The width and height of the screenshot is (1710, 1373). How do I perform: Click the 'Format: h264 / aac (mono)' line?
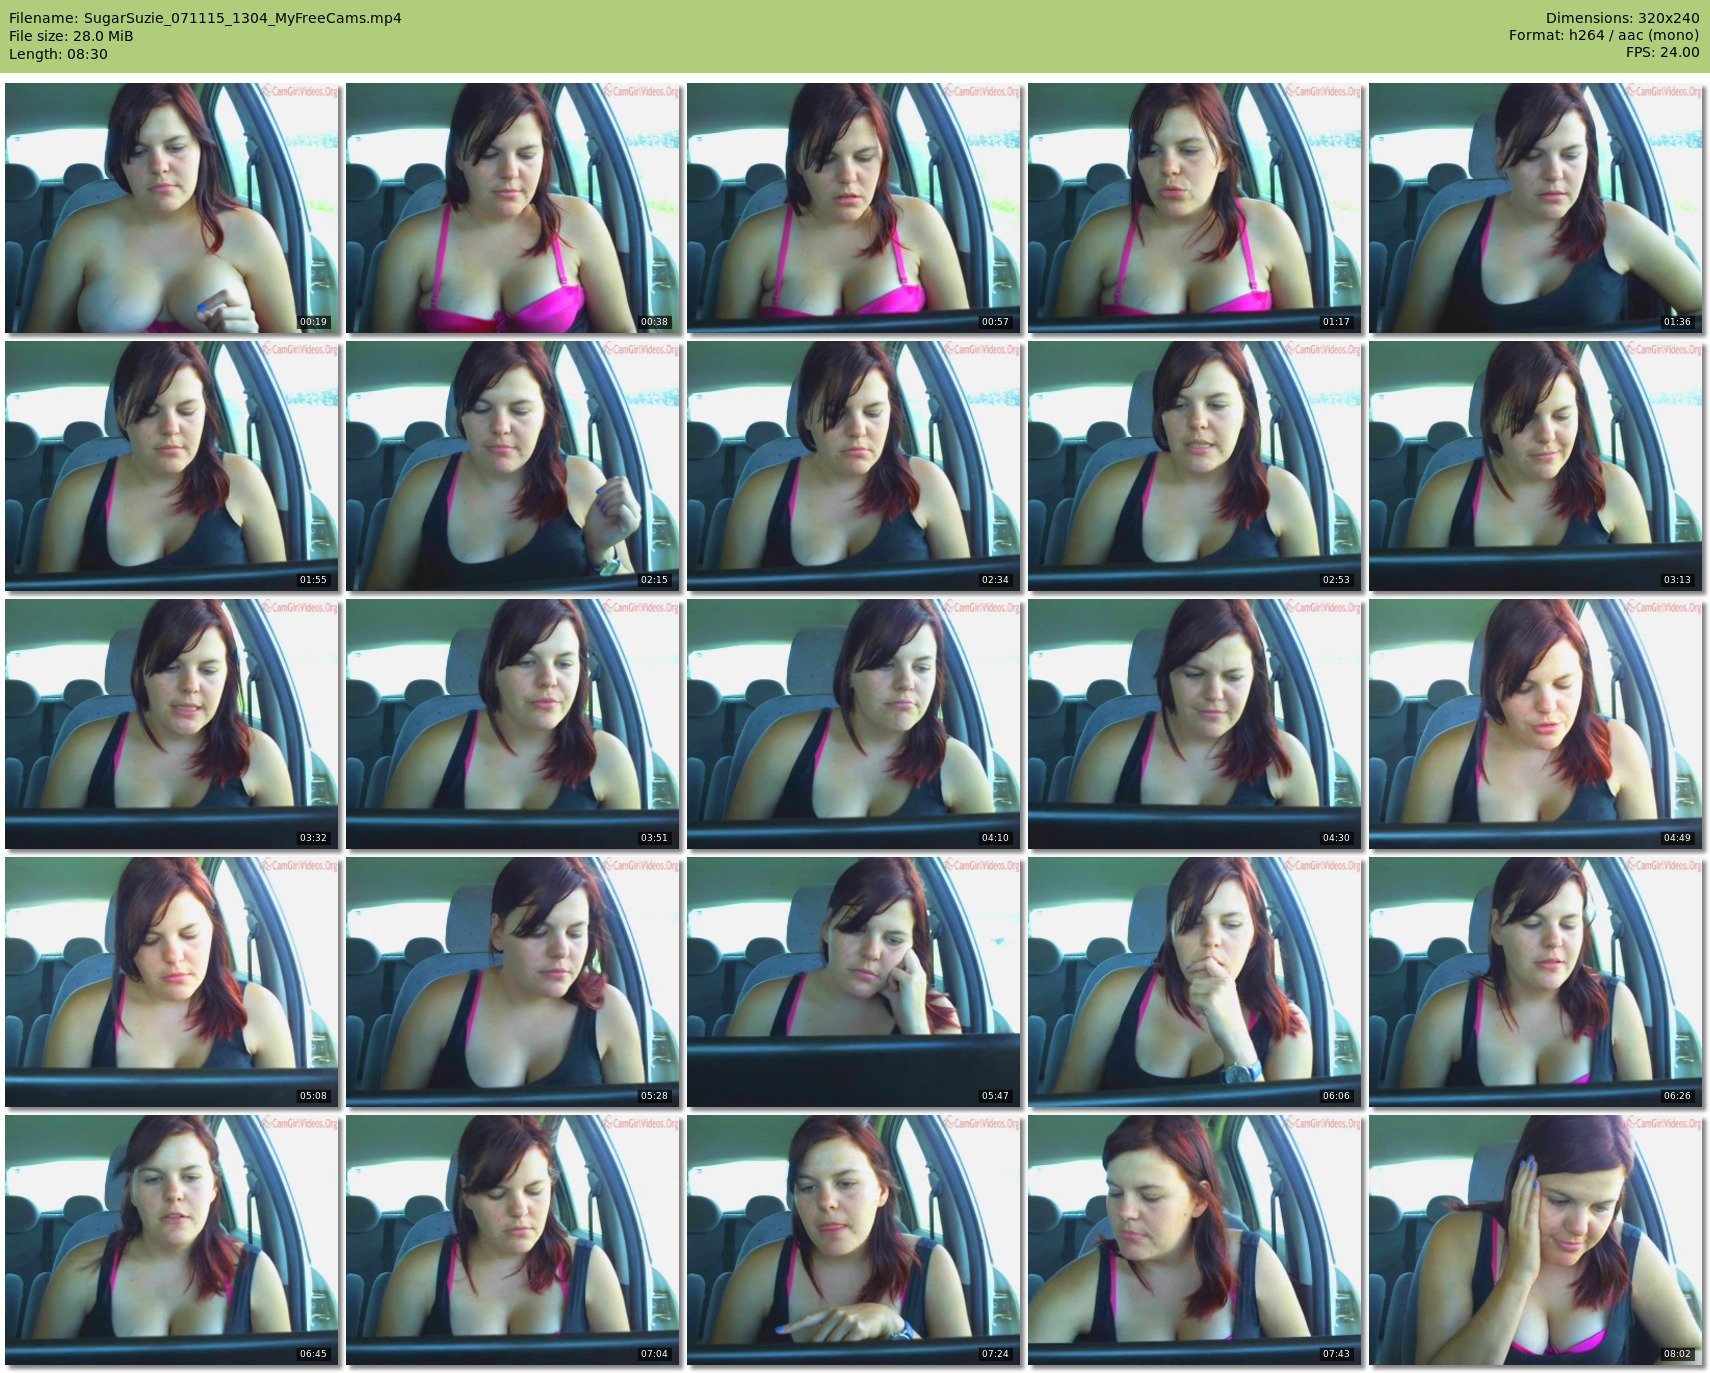pyautogui.click(x=1604, y=36)
